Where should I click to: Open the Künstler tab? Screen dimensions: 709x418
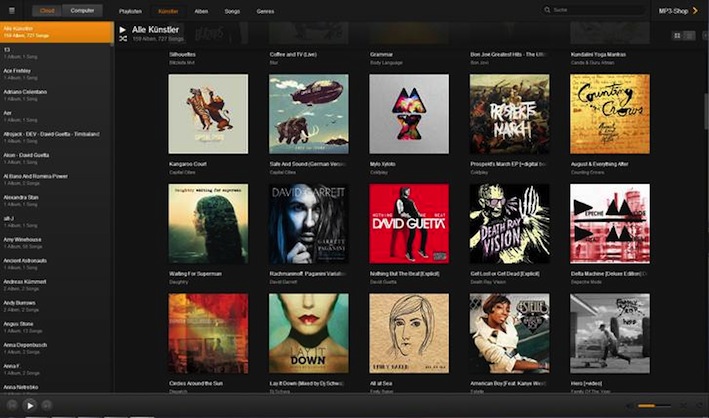[168, 11]
